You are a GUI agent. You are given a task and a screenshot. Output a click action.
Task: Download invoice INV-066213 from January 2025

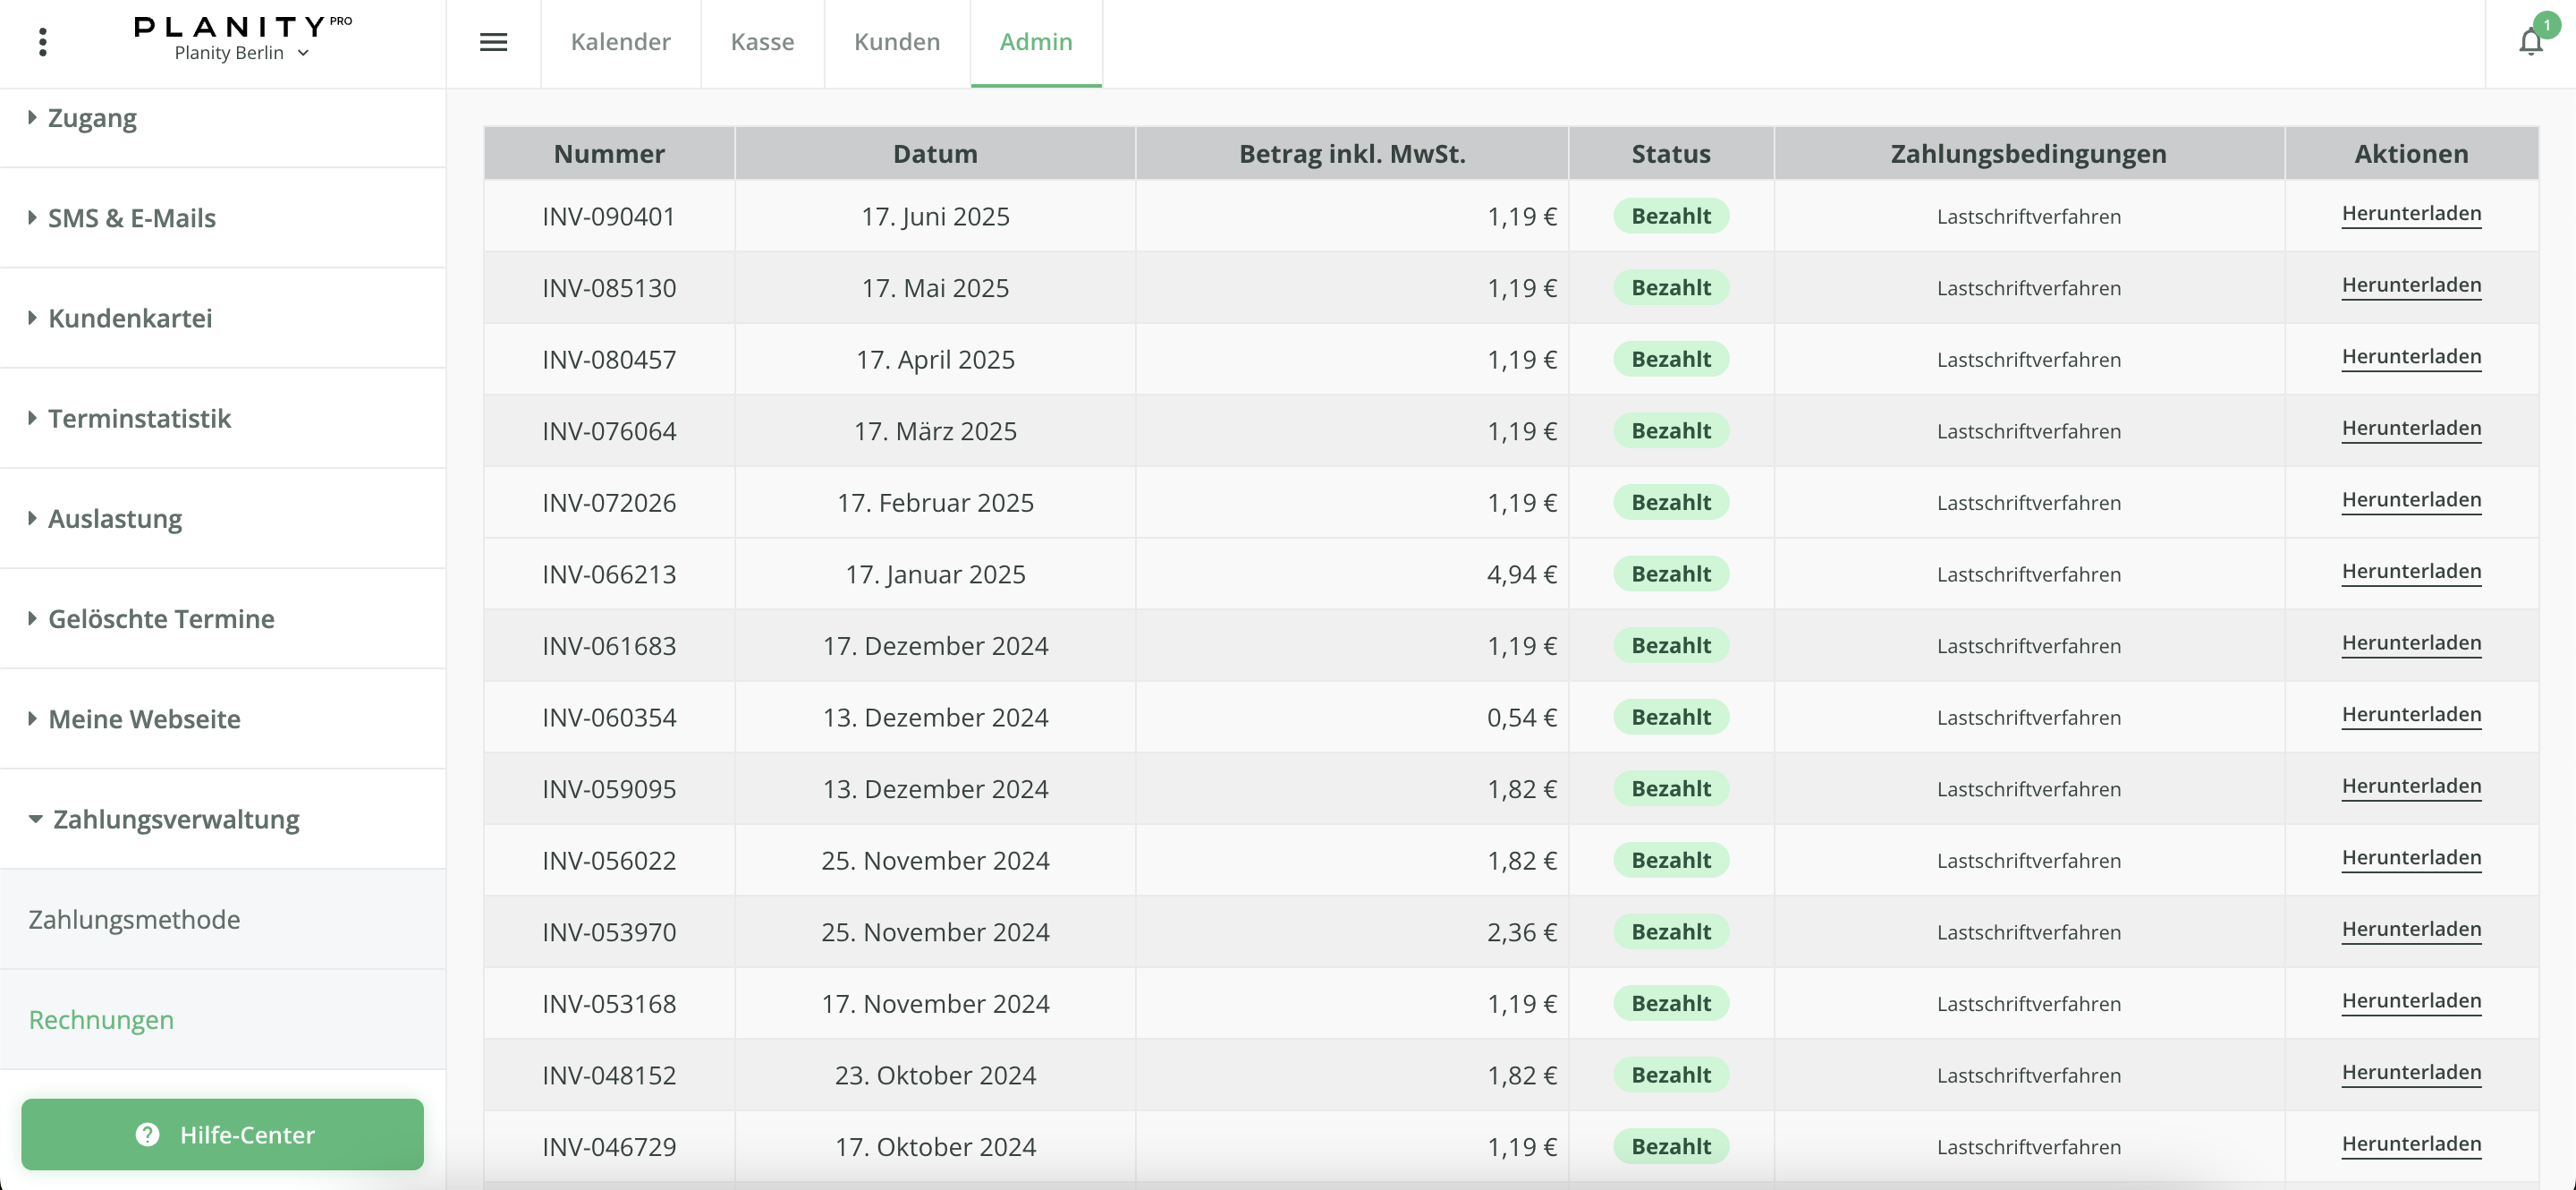click(x=2410, y=572)
